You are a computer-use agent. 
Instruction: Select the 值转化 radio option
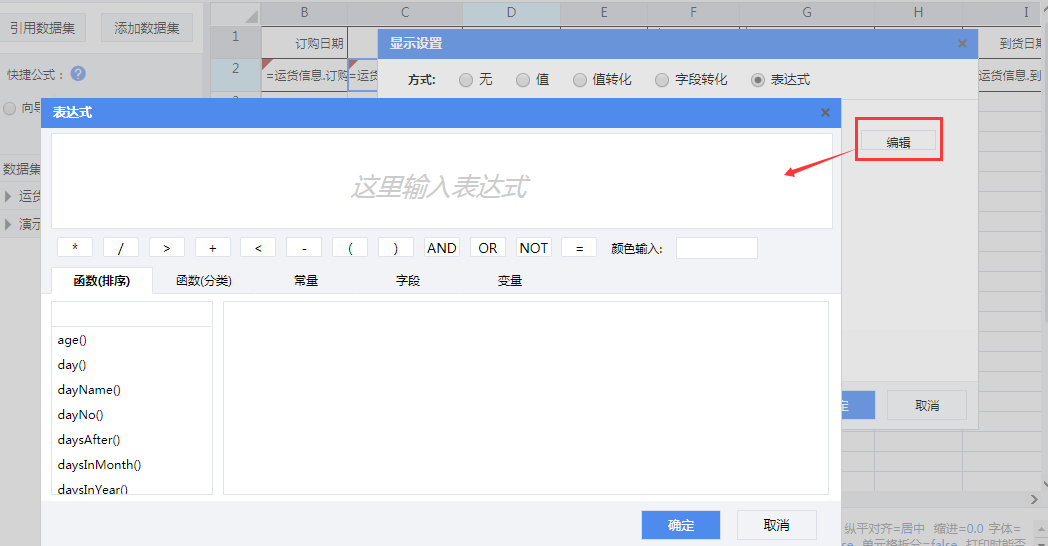point(580,80)
